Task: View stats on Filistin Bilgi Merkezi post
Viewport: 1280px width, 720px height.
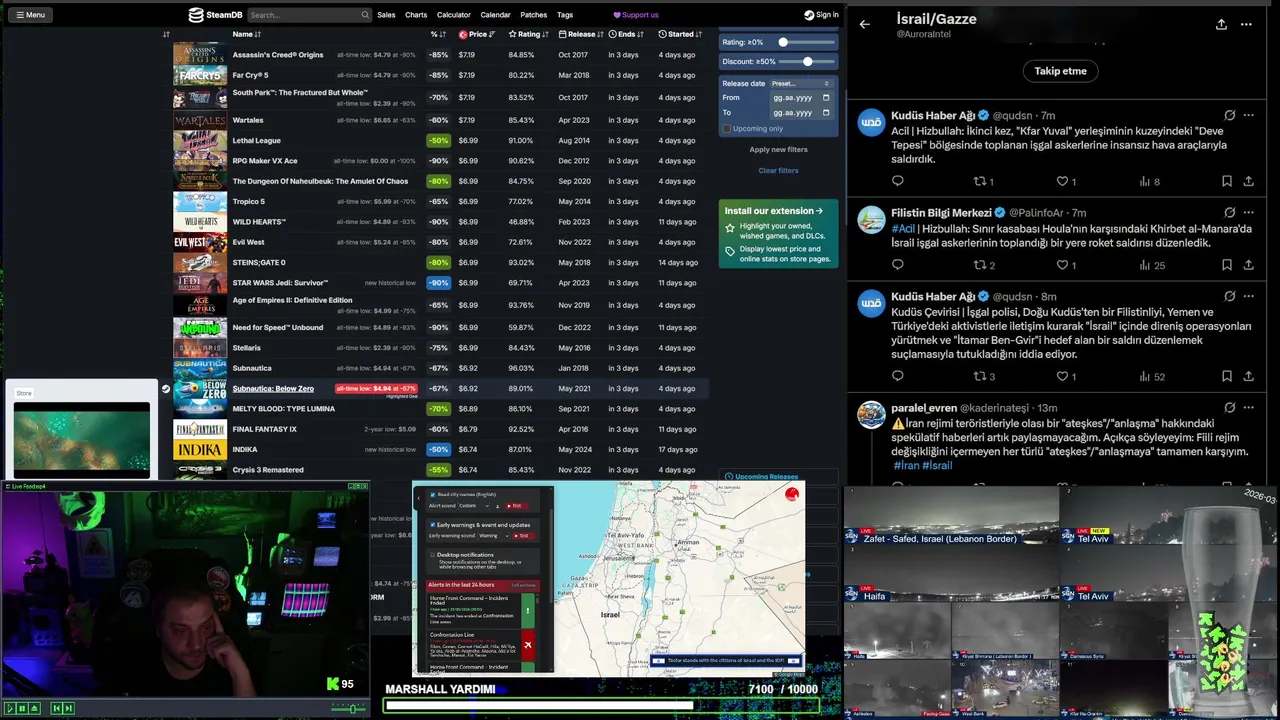Action: [1152, 265]
